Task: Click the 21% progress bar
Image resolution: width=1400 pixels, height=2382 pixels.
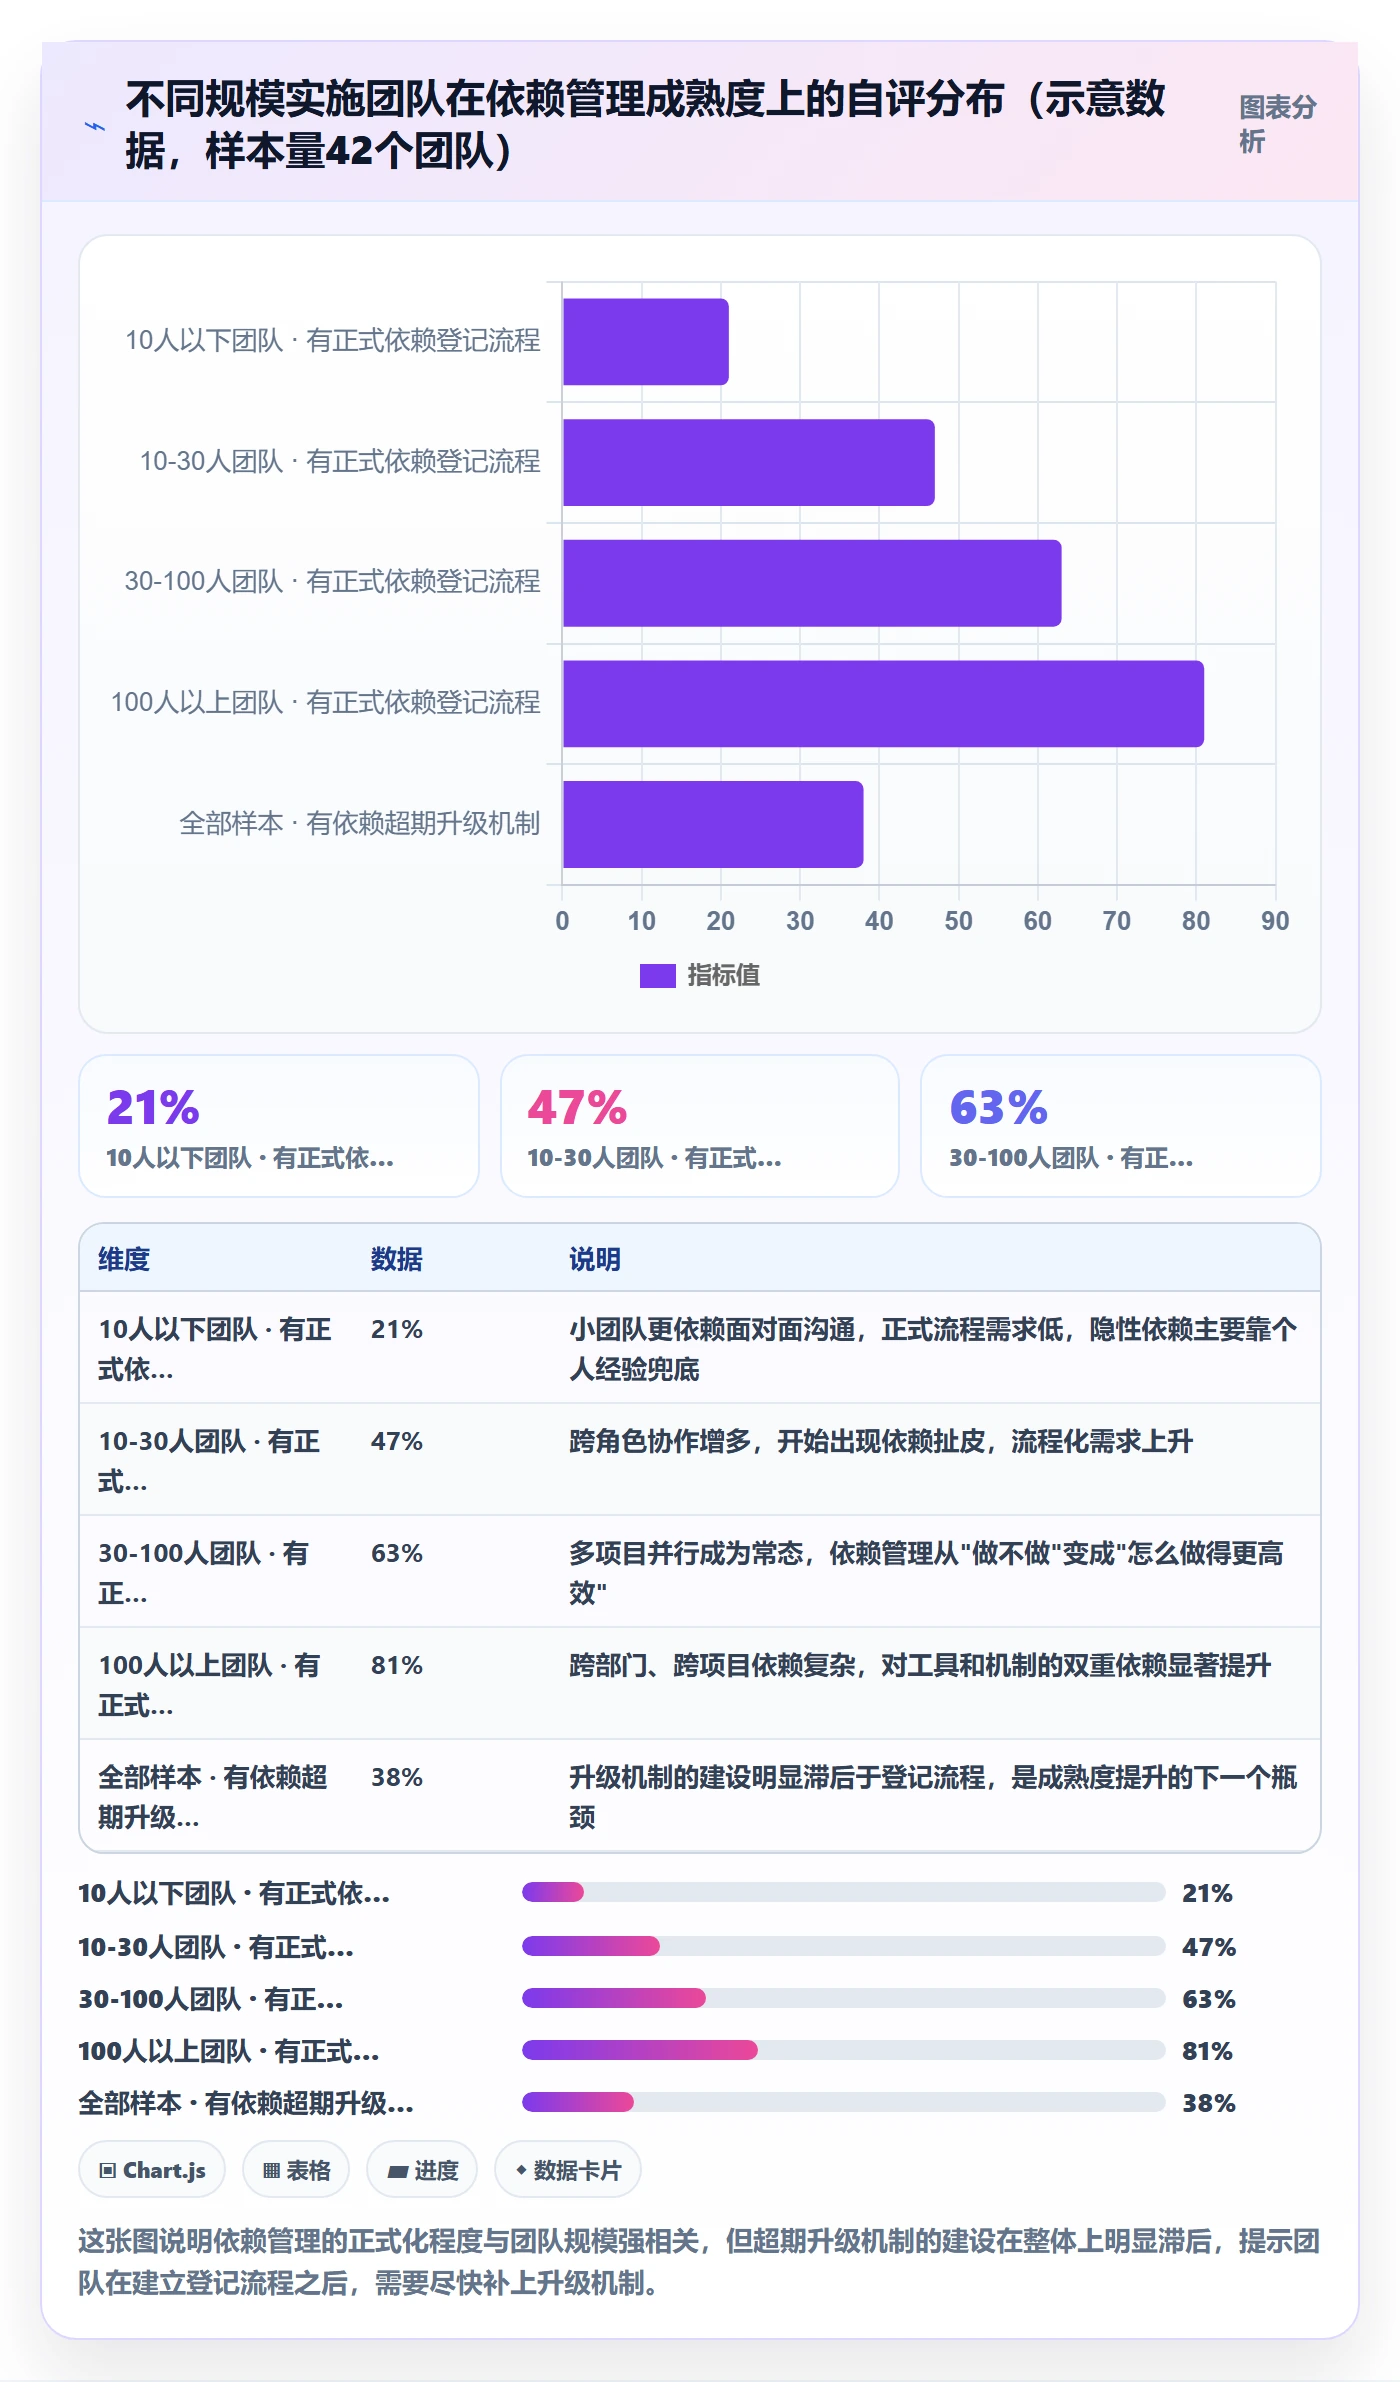Action: pyautogui.click(x=844, y=1892)
